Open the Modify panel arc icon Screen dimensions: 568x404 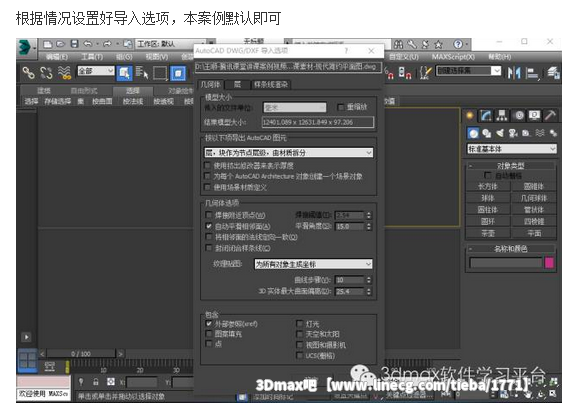coord(485,116)
